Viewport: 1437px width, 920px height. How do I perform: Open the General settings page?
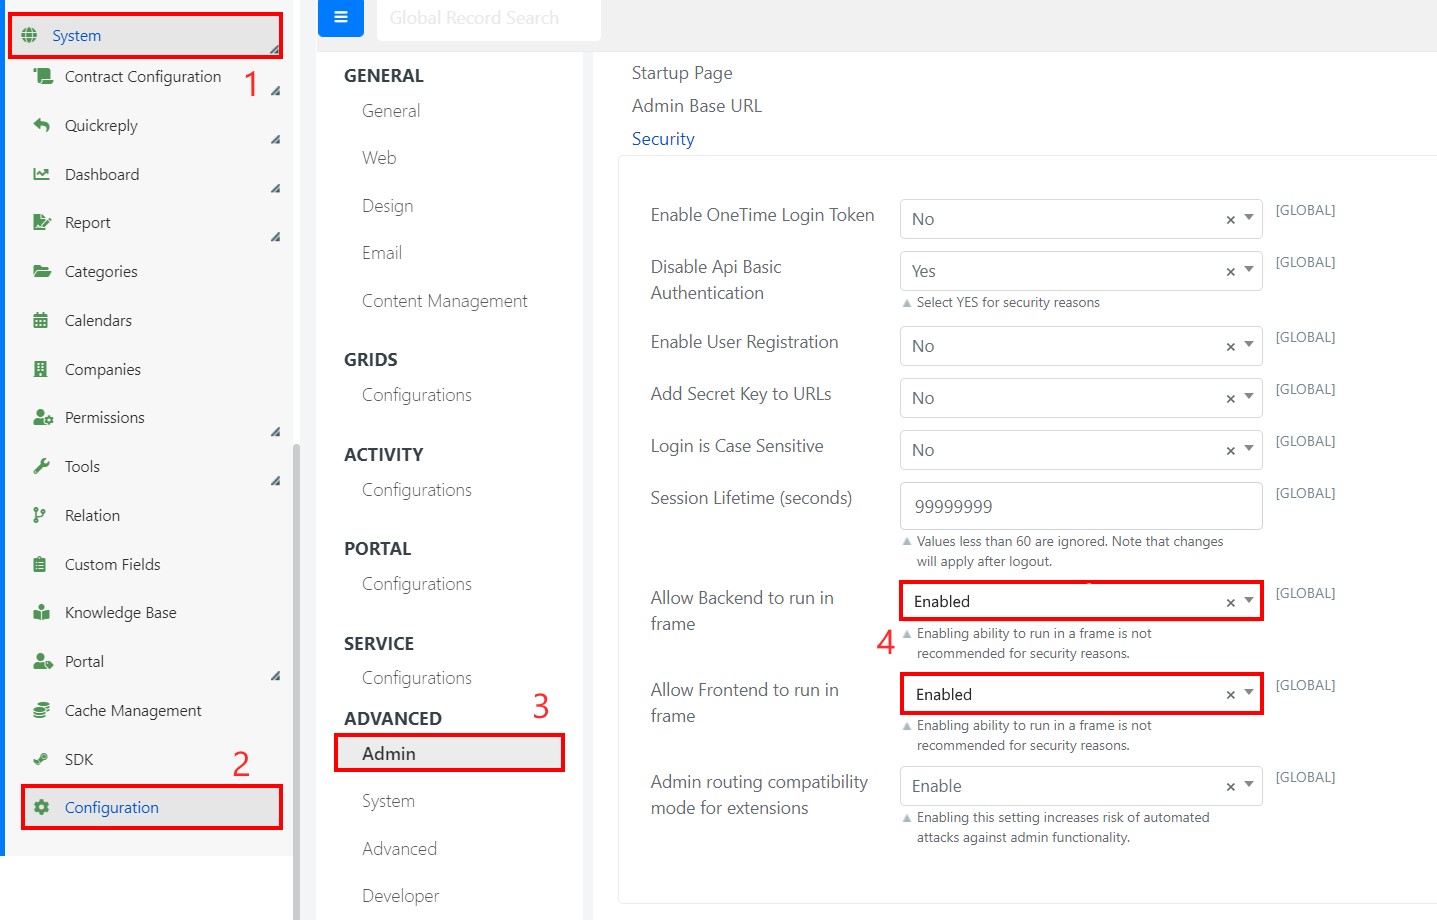click(x=391, y=111)
